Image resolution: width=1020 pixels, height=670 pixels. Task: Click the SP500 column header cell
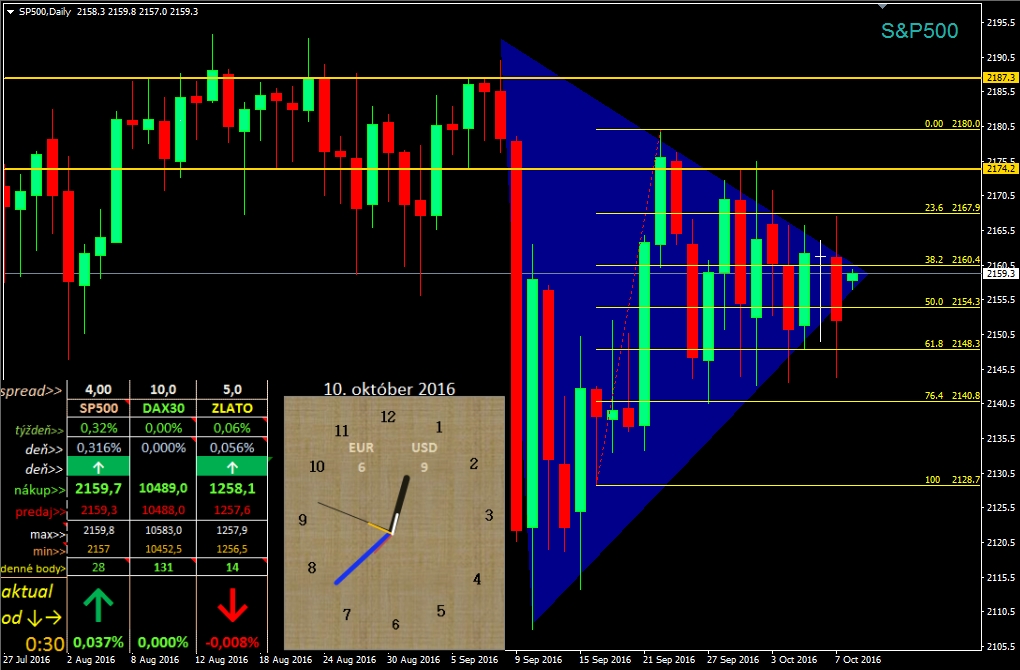tap(98, 409)
